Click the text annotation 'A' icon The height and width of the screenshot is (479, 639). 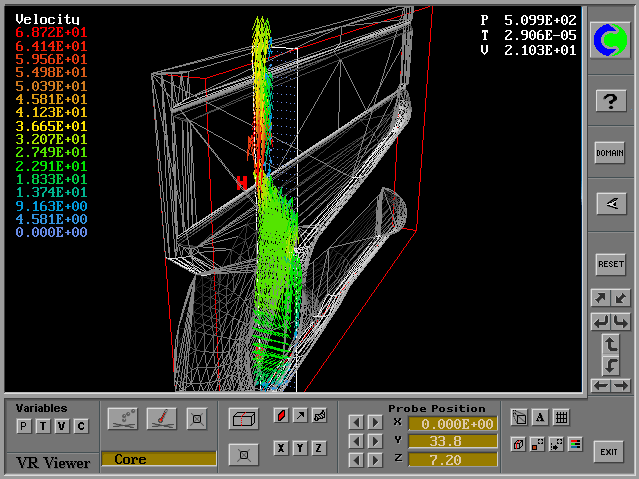coord(540,418)
